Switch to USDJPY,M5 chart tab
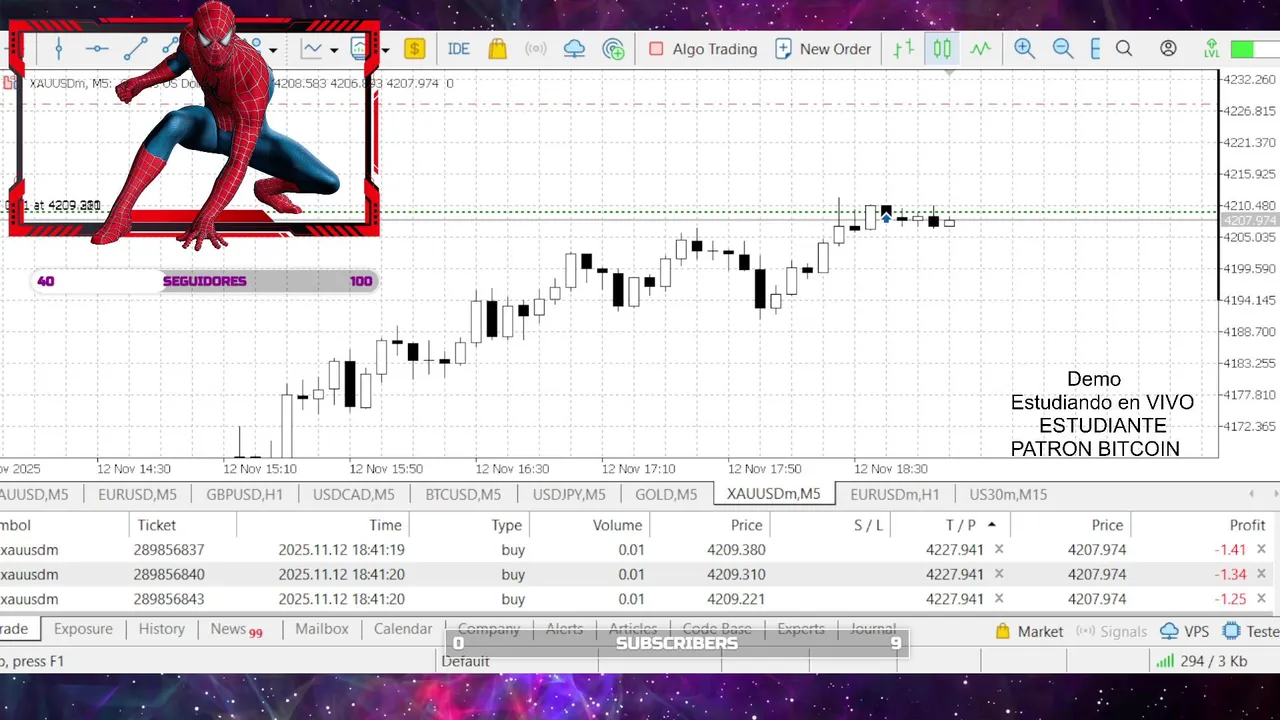1280x720 pixels. [569, 494]
